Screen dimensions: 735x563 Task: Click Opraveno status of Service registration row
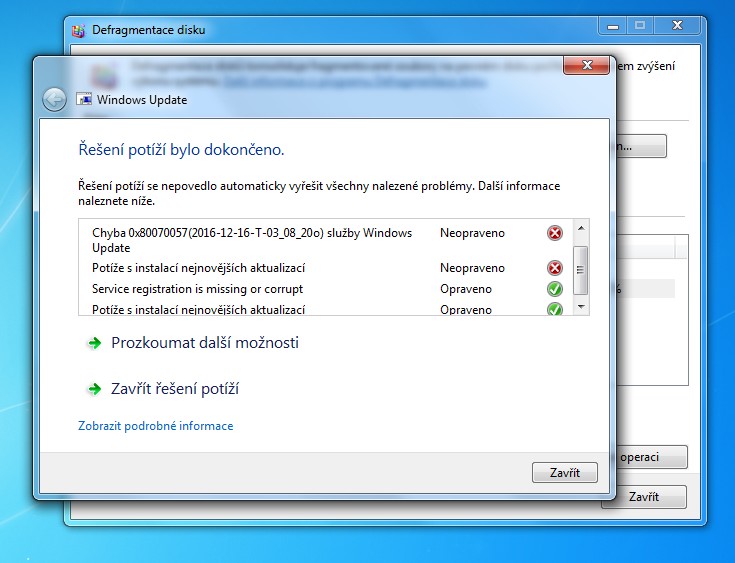tap(465, 289)
